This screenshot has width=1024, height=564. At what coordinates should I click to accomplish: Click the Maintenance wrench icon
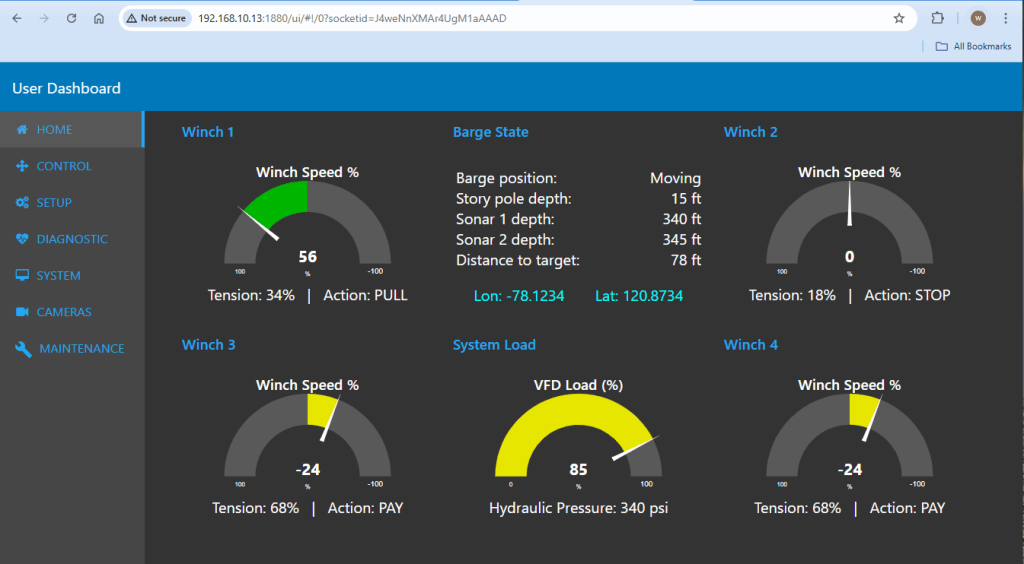(x=23, y=349)
